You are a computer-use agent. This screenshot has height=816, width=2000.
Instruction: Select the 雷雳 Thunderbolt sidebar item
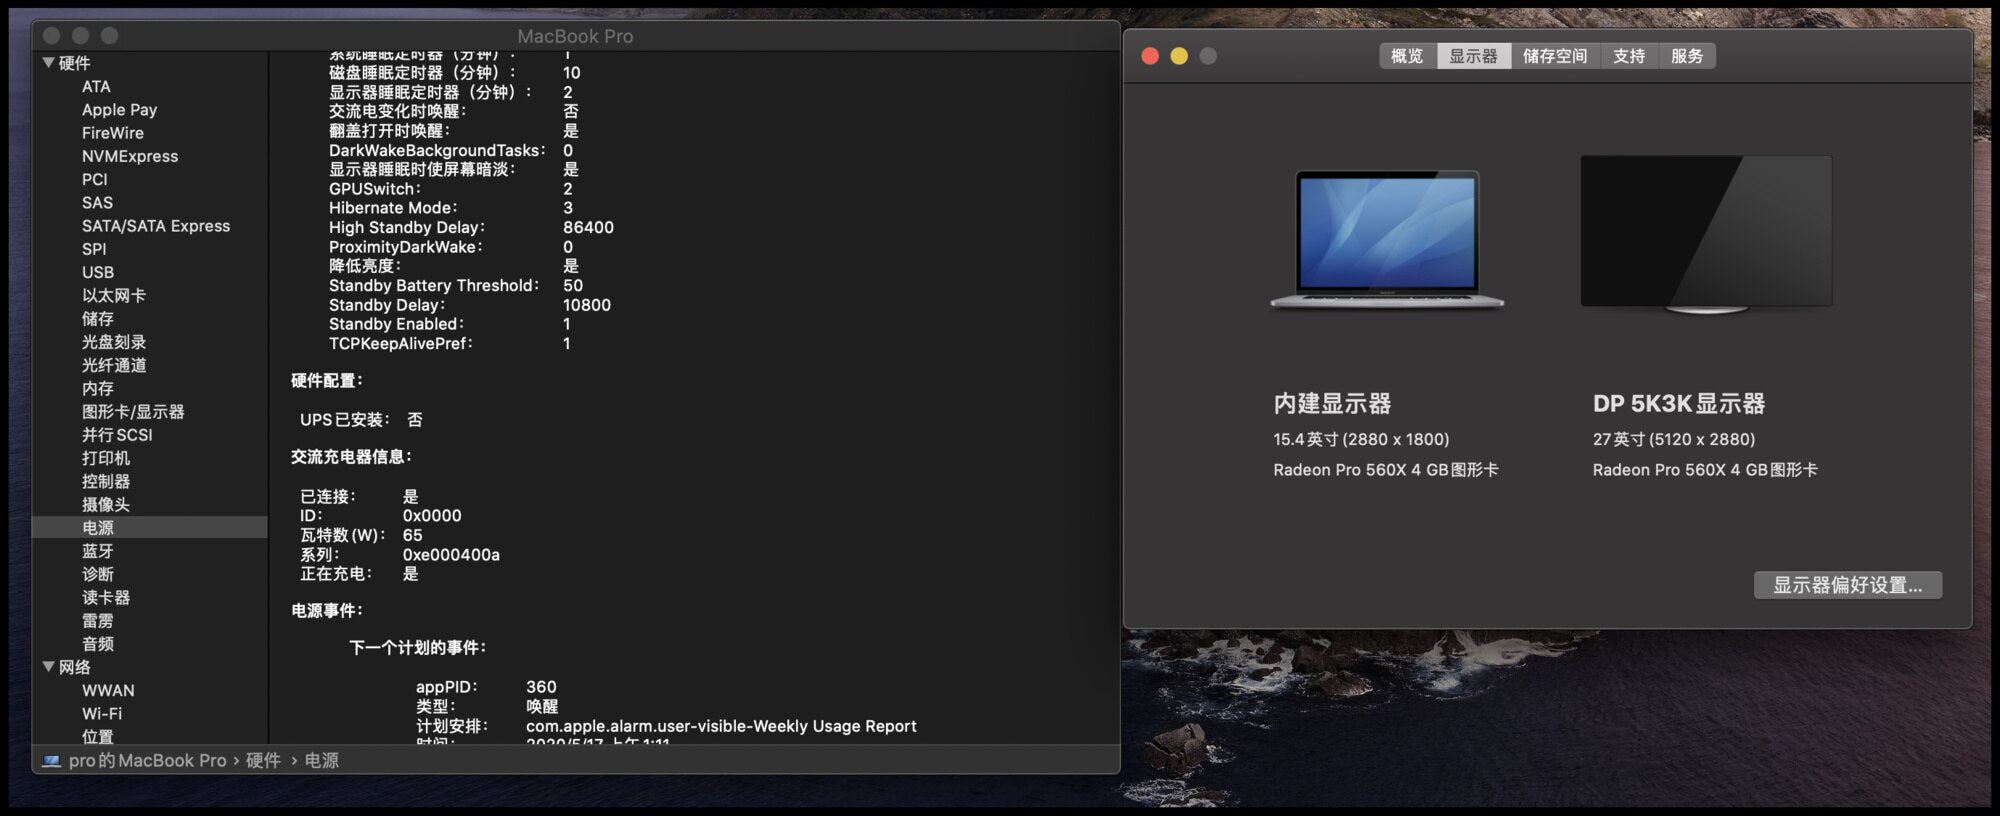click(x=98, y=620)
